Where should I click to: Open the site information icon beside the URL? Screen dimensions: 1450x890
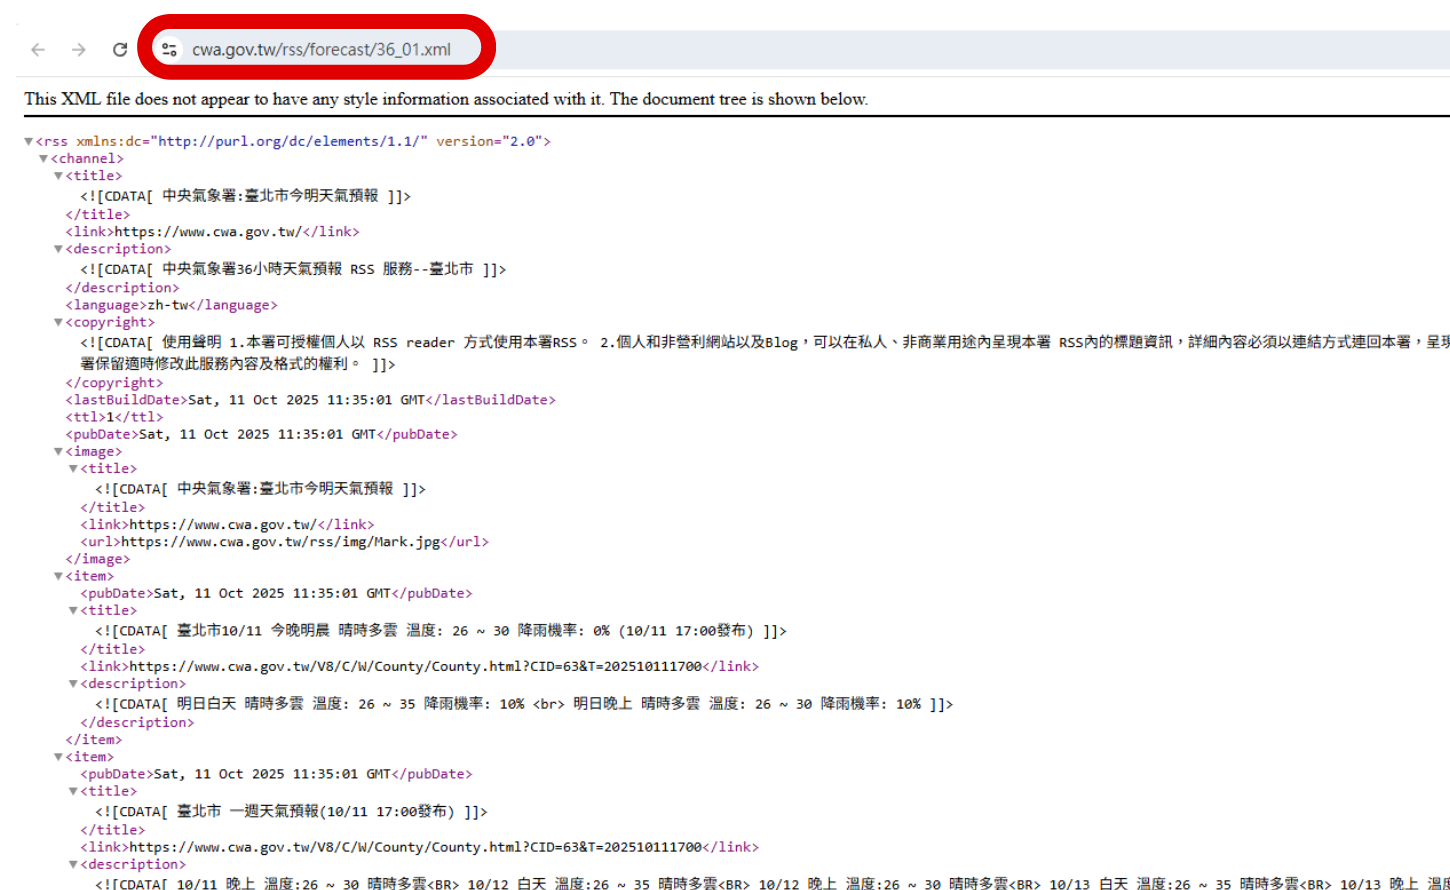(x=168, y=48)
